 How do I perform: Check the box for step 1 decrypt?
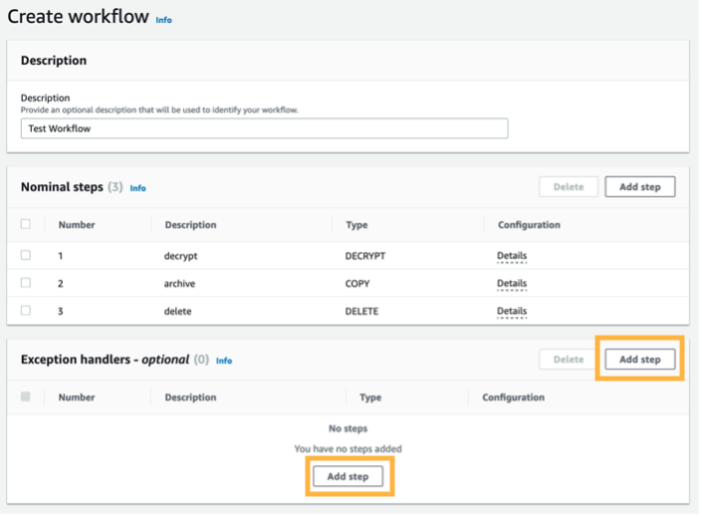coord(26,255)
